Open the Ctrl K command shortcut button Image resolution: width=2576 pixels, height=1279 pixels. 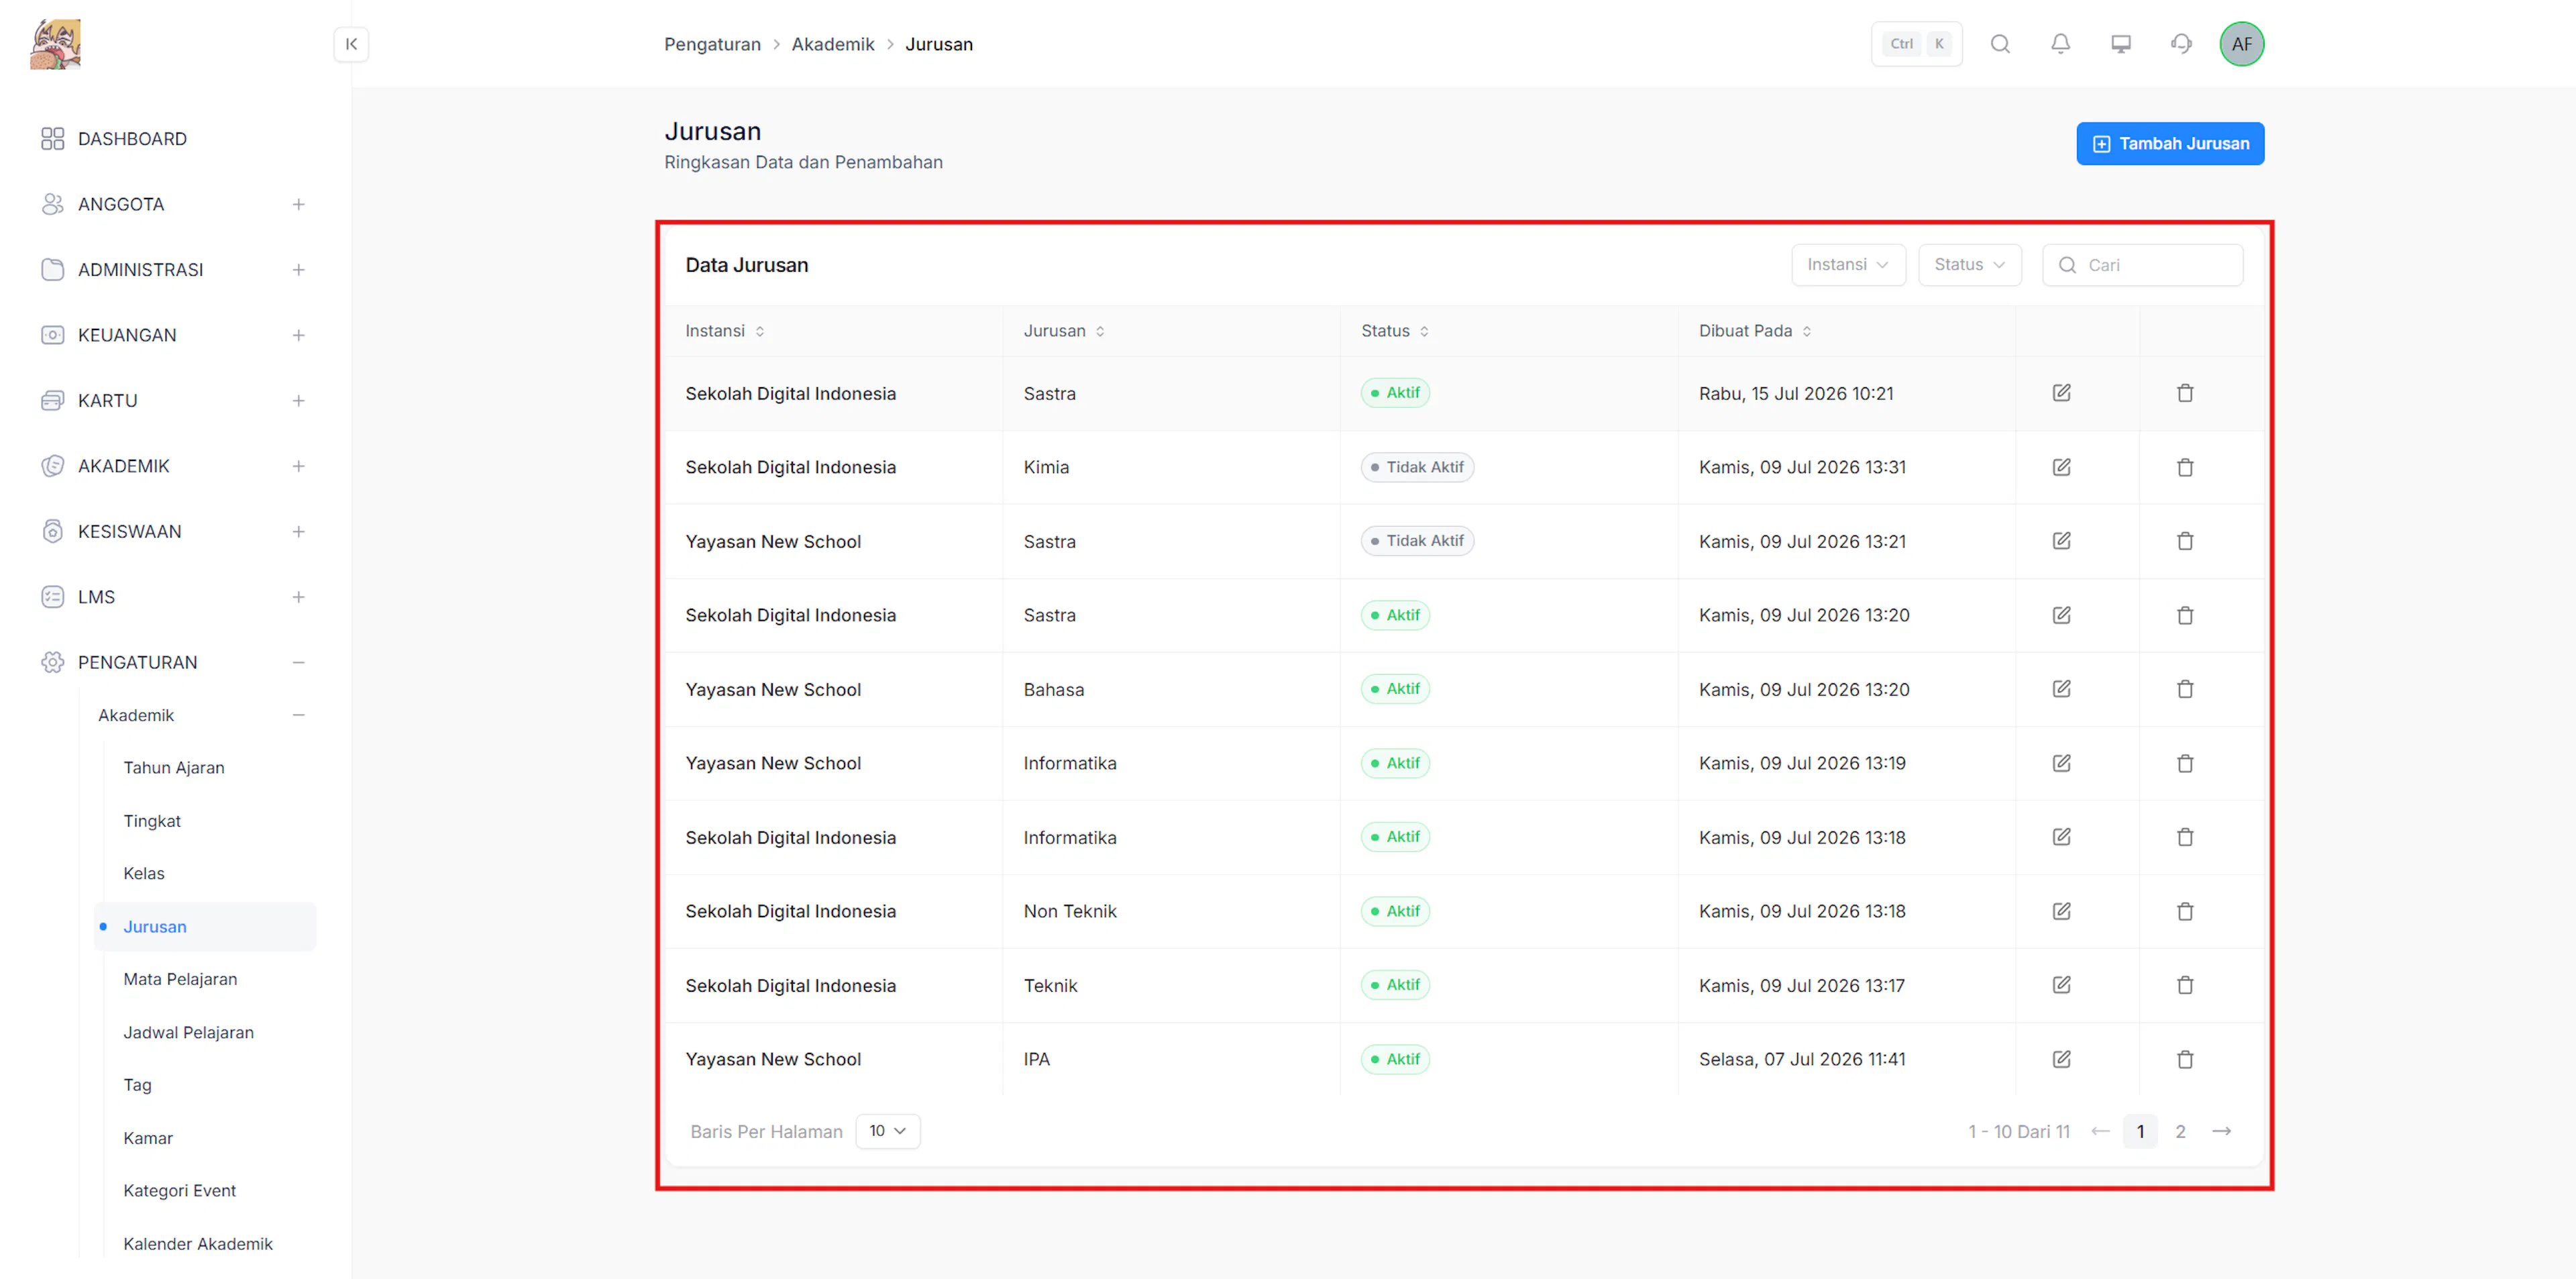(x=1916, y=44)
